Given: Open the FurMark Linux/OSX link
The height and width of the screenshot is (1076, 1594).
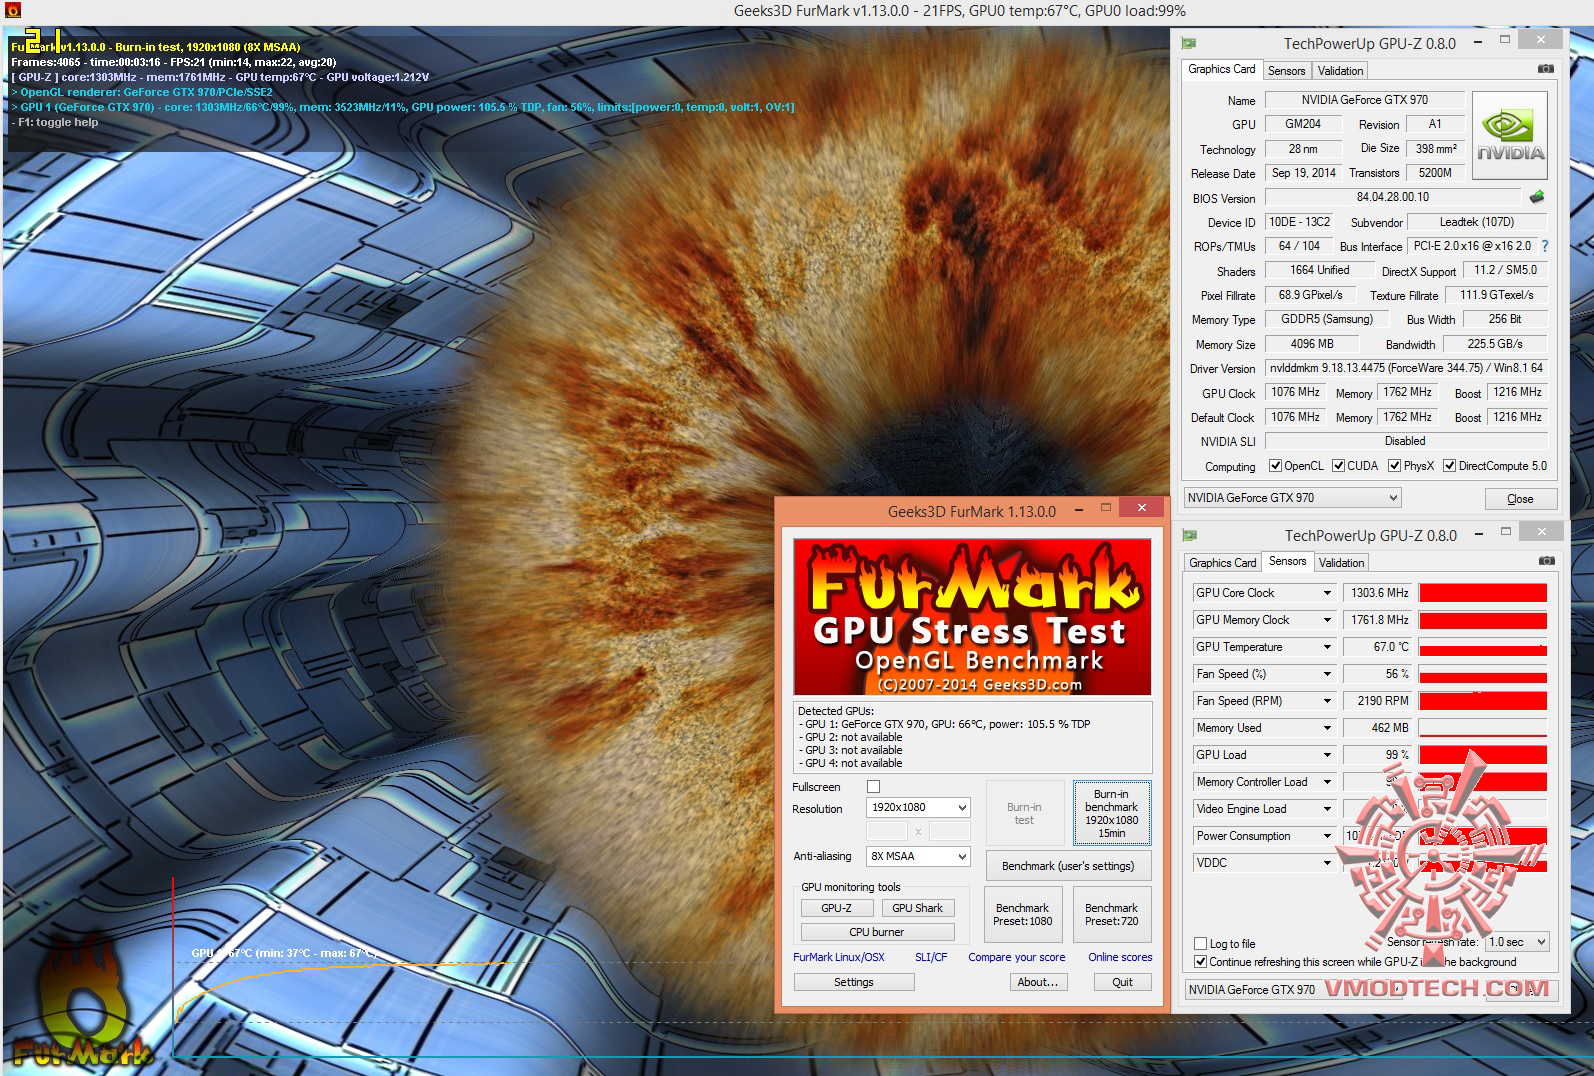Looking at the screenshot, I should 839,957.
